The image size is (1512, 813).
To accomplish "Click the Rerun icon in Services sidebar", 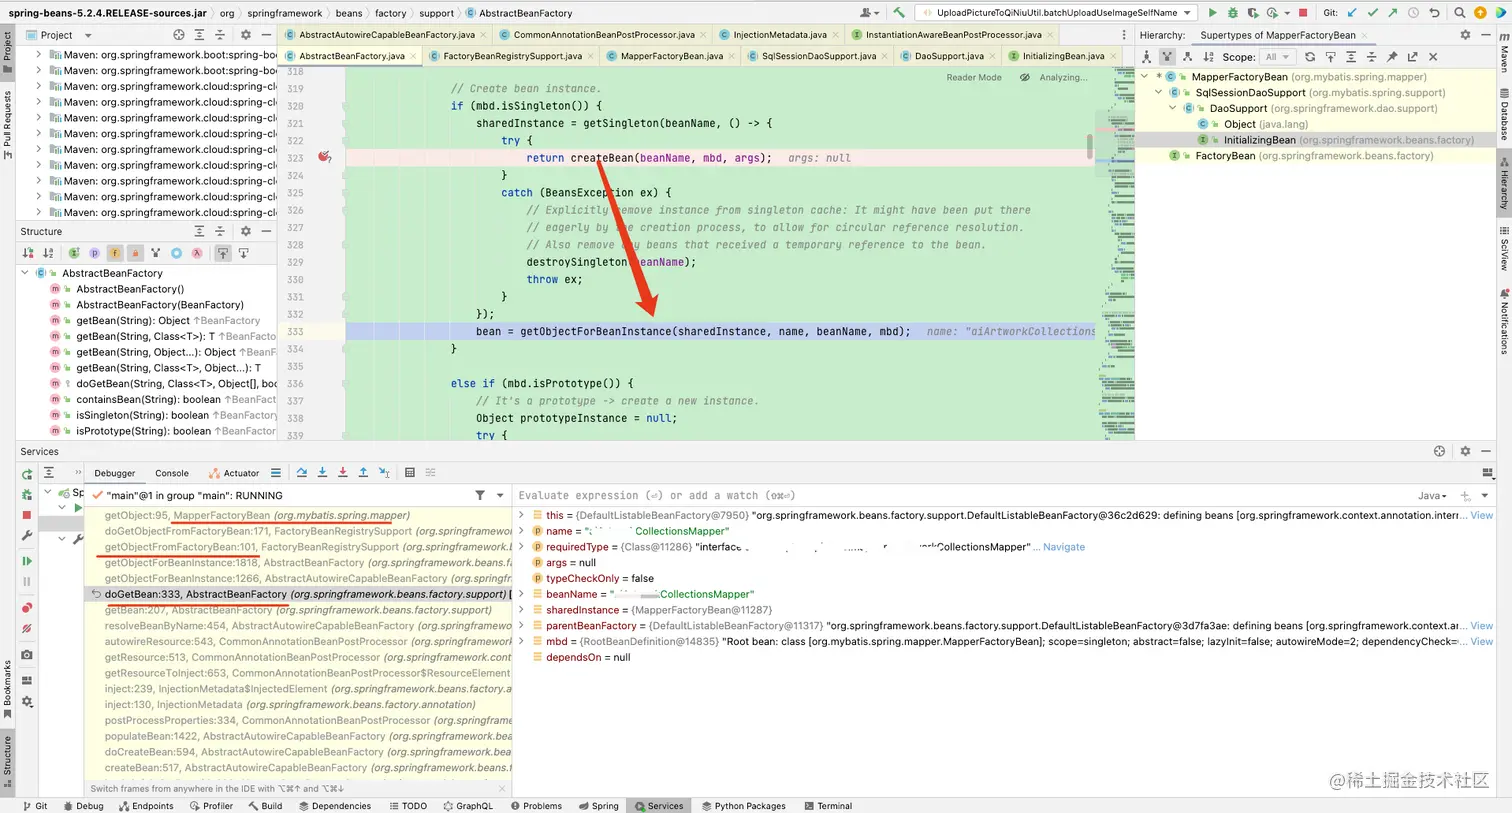I will click(x=27, y=474).
